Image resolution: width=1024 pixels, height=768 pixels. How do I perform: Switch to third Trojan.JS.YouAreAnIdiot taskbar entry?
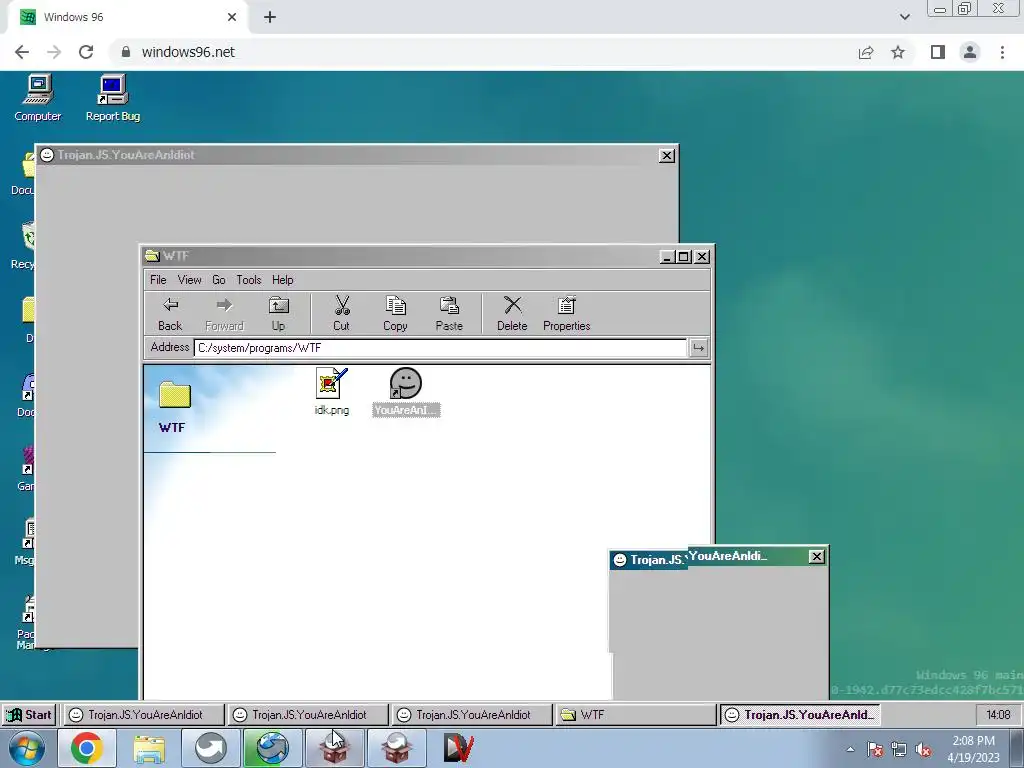(472, 714)
